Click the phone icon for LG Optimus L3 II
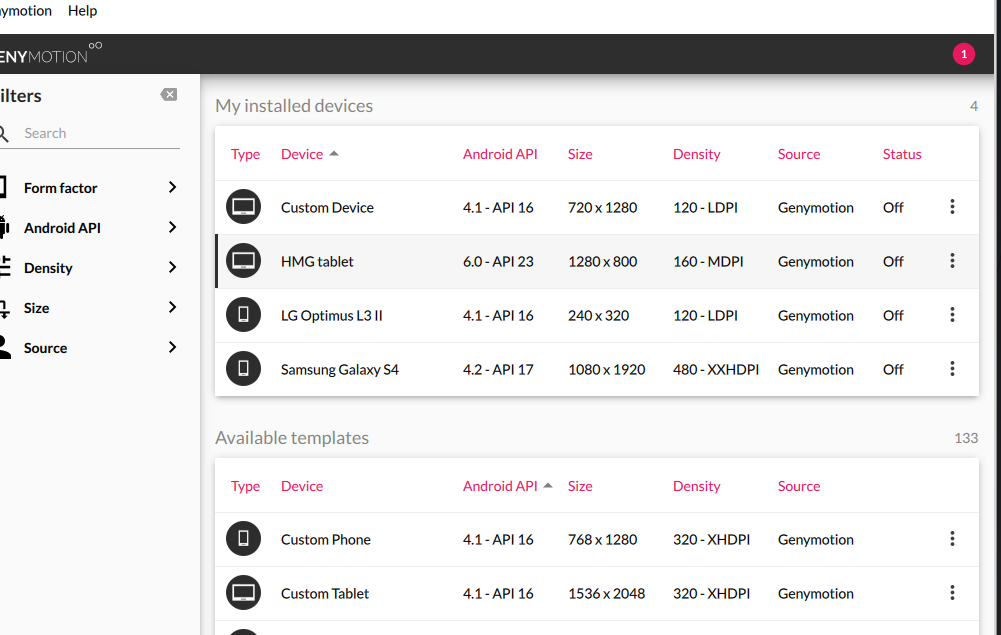Screen dimensions: 1001x635 pyautogui.click(x=243, y=315)
